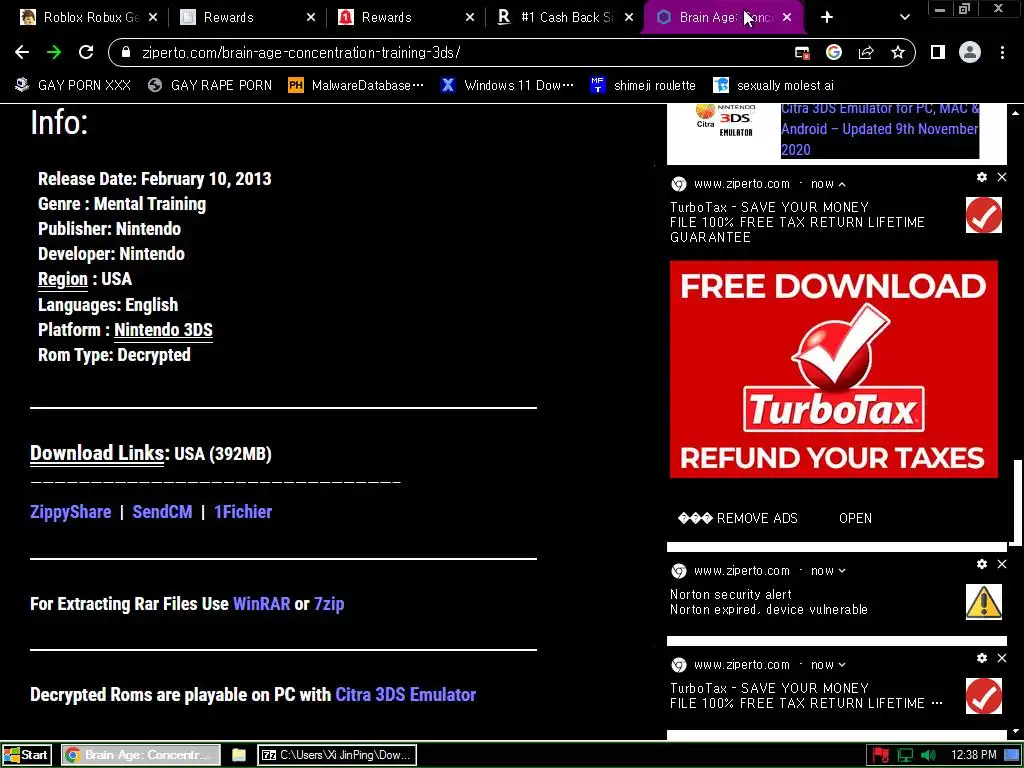Open MalwareDatabase bookmark

coord(356,86)
